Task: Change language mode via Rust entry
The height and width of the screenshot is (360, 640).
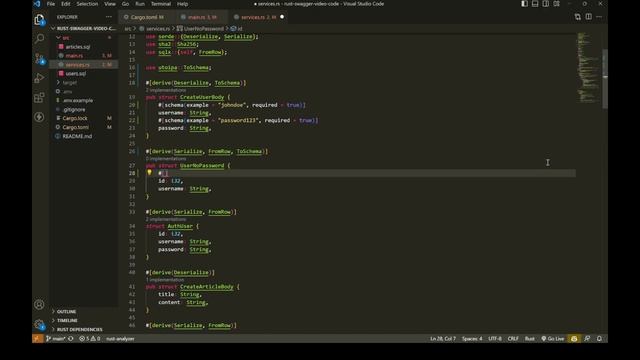Action: click(x=530, y=338)
